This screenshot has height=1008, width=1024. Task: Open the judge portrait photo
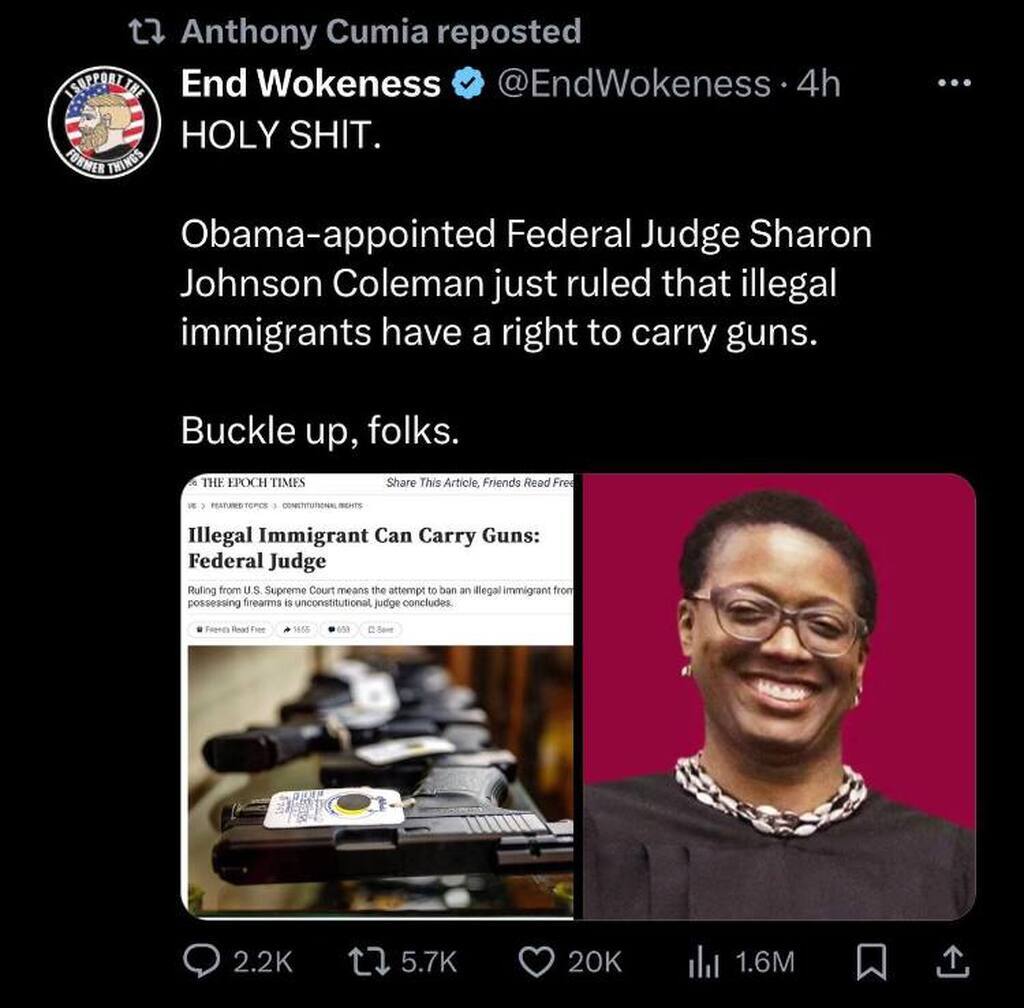(x=779, y=696)
